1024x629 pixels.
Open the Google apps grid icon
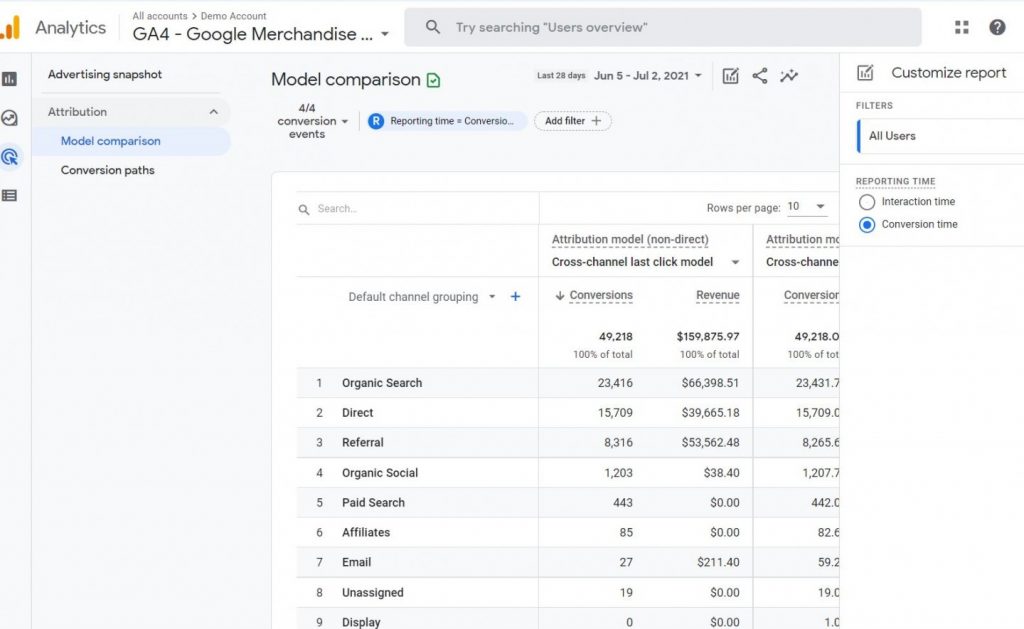(x=962, y=27)
